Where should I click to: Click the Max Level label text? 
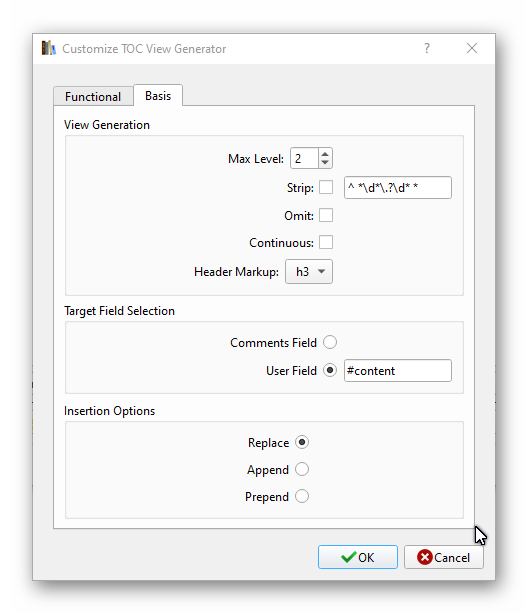point(256,159)
